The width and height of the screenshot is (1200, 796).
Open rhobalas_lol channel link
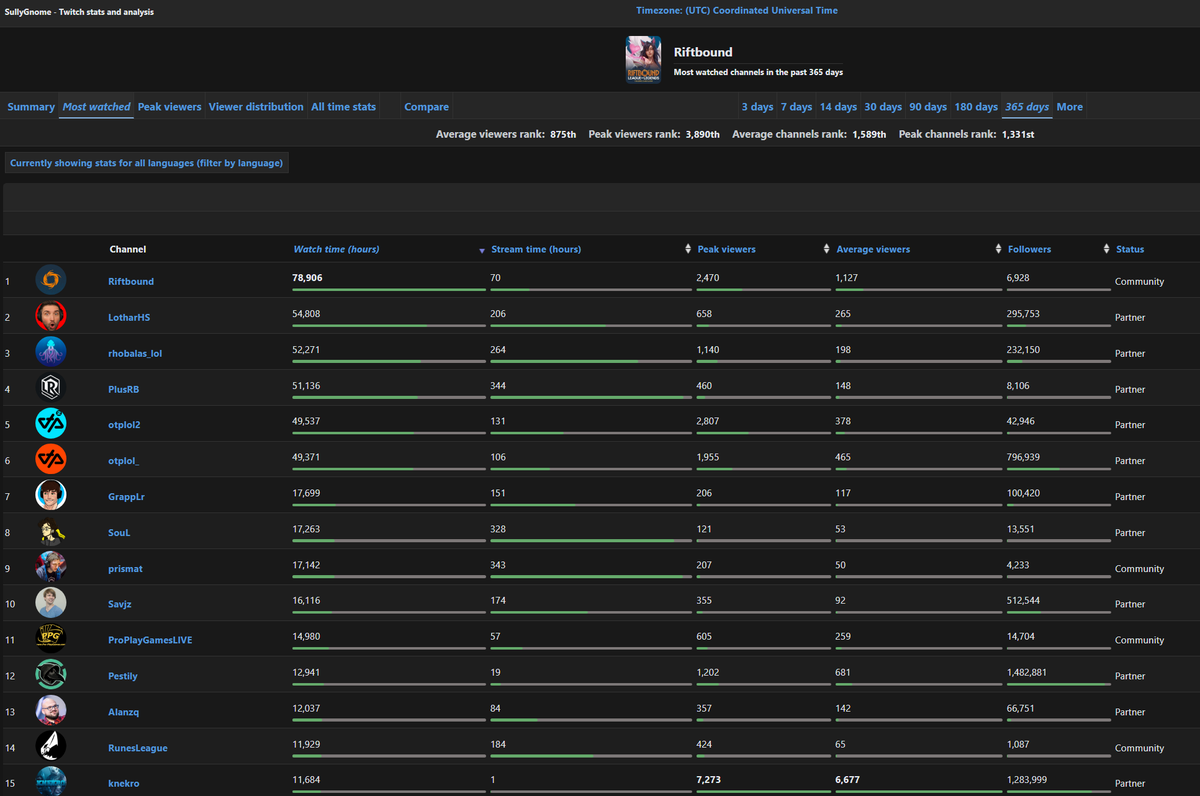pos(135,354)
